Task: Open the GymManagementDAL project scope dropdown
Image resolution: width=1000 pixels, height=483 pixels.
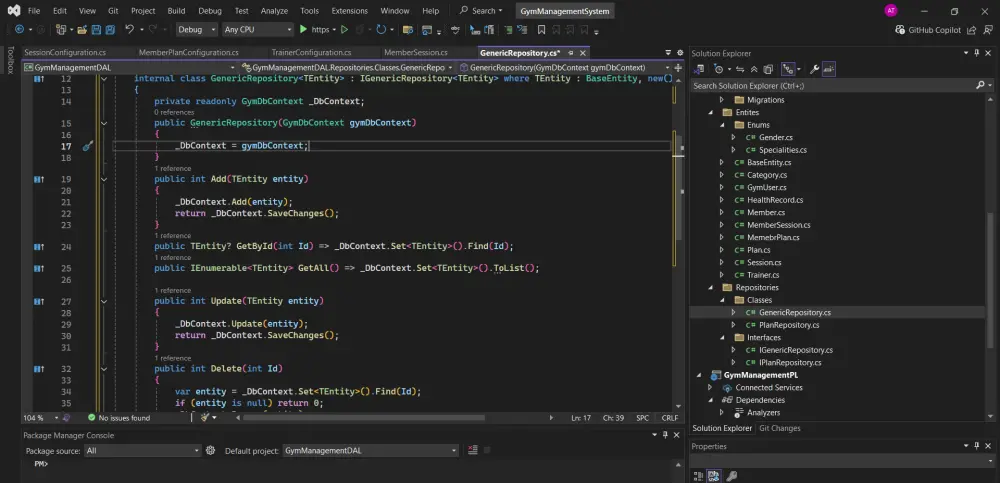Action: point(130,67)
